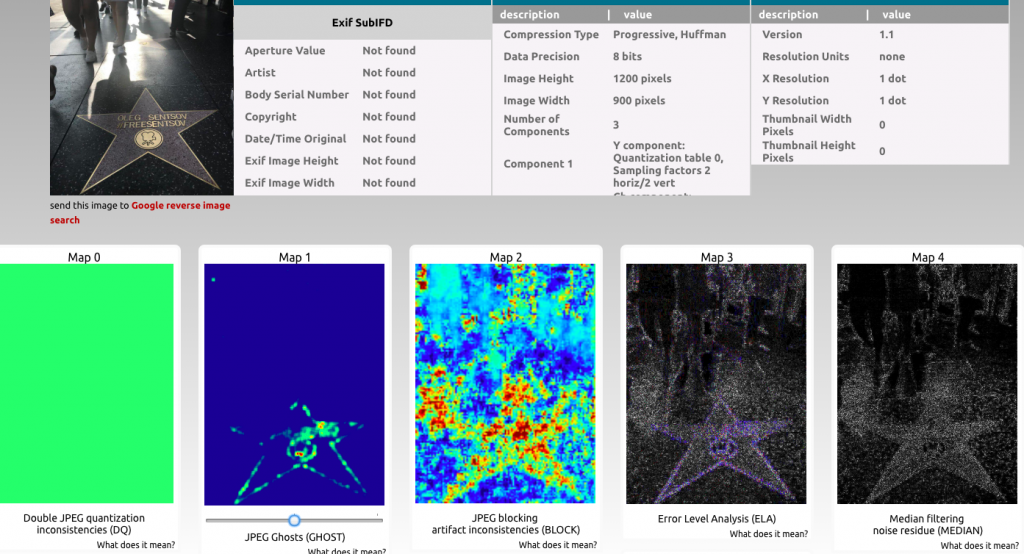Image resolution: width=1024 pixels, height=554 pixels.
Task: Click the 'Data Precision' row label
Action: (541, 56)
